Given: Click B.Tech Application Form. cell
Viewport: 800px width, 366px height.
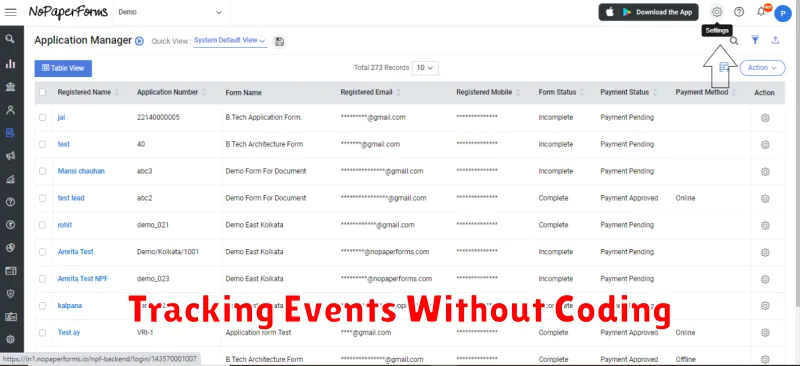Looking at the screenshot, I should [x=264, y=117].
